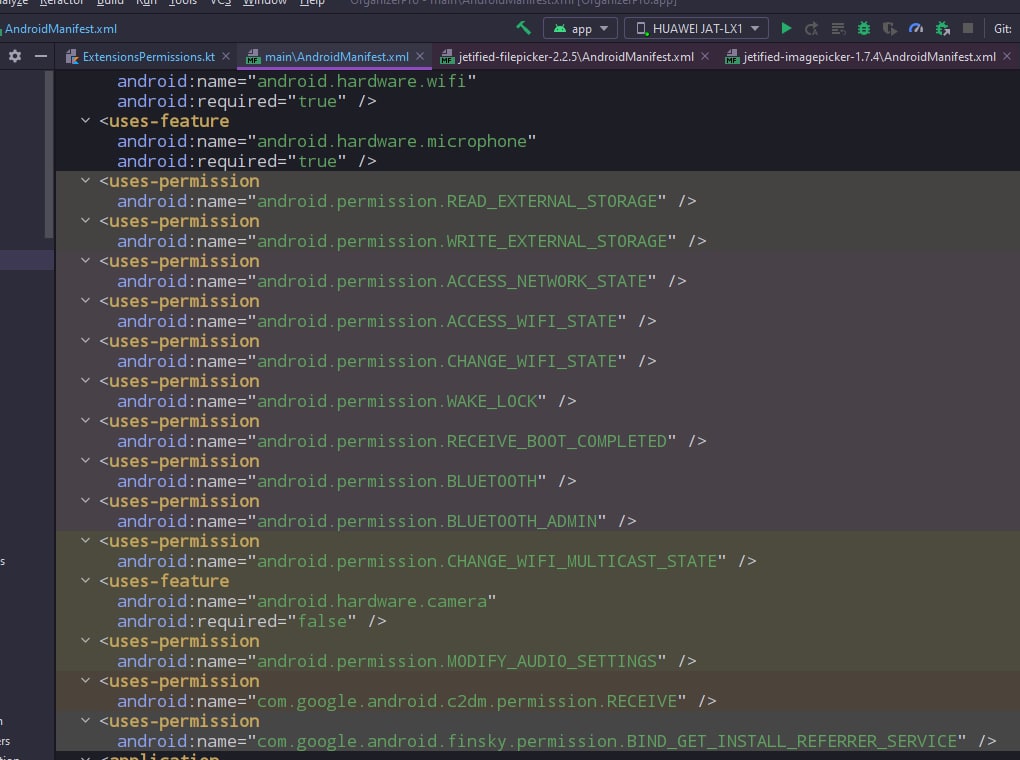
Task: Collapse ACCESS_NETWORK_STATE uses-permission block
Action: [x=85, y=260]
